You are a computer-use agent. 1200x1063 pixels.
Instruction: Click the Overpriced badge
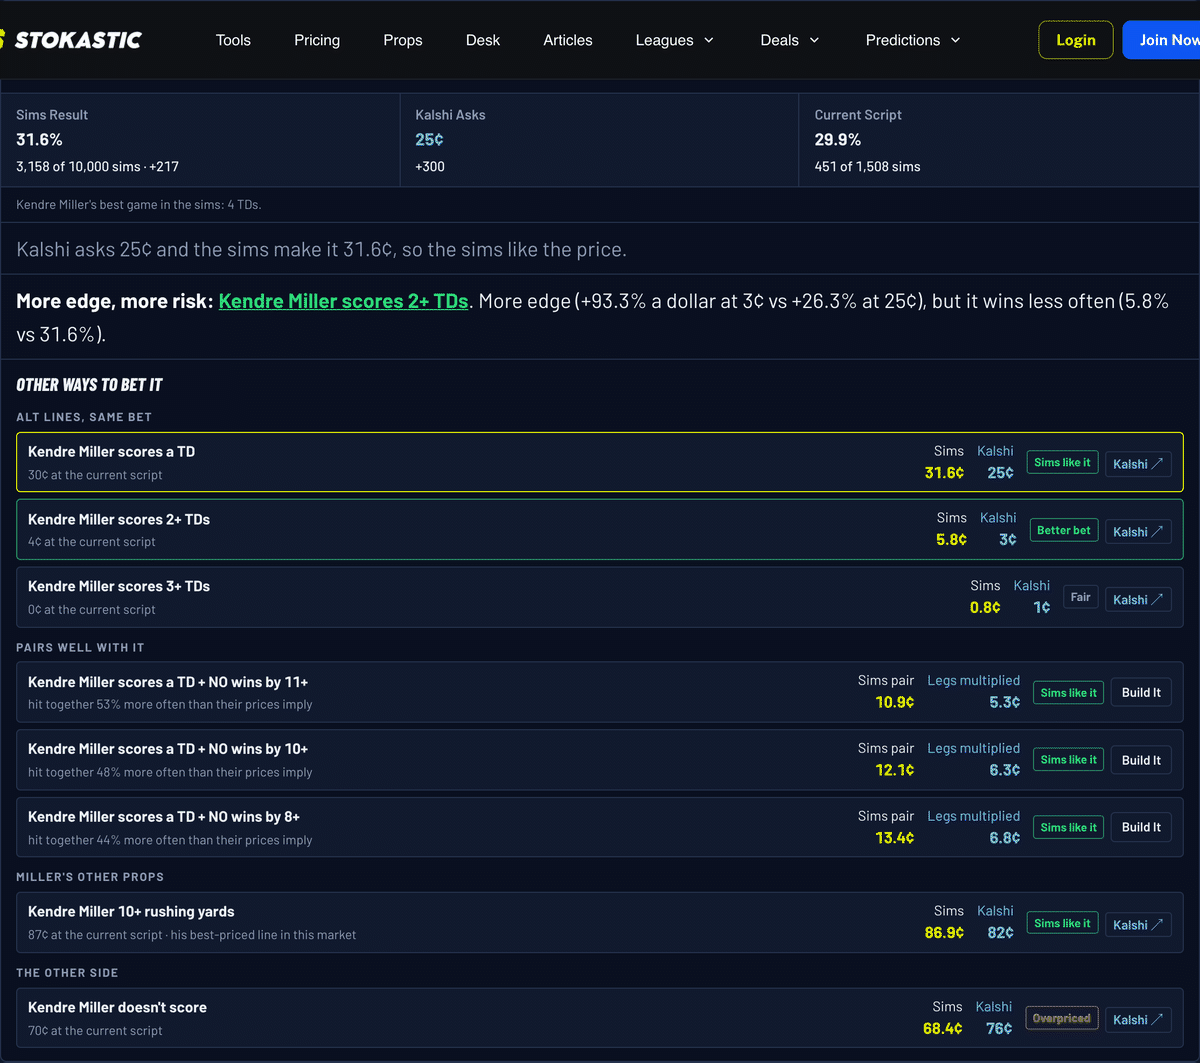(x=1061, y=1018)
